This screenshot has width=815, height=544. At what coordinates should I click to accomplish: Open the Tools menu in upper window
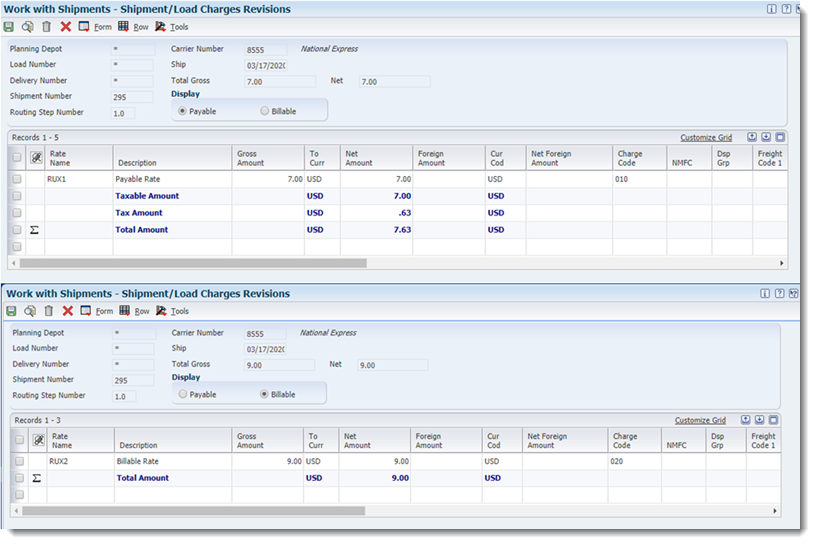click(179, 27)
